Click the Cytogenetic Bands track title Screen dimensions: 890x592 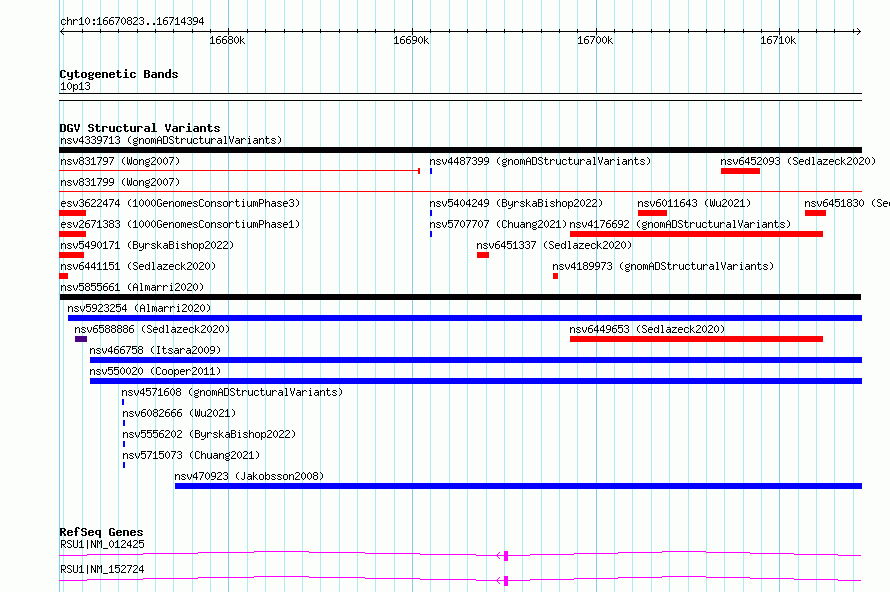point(119,74)
